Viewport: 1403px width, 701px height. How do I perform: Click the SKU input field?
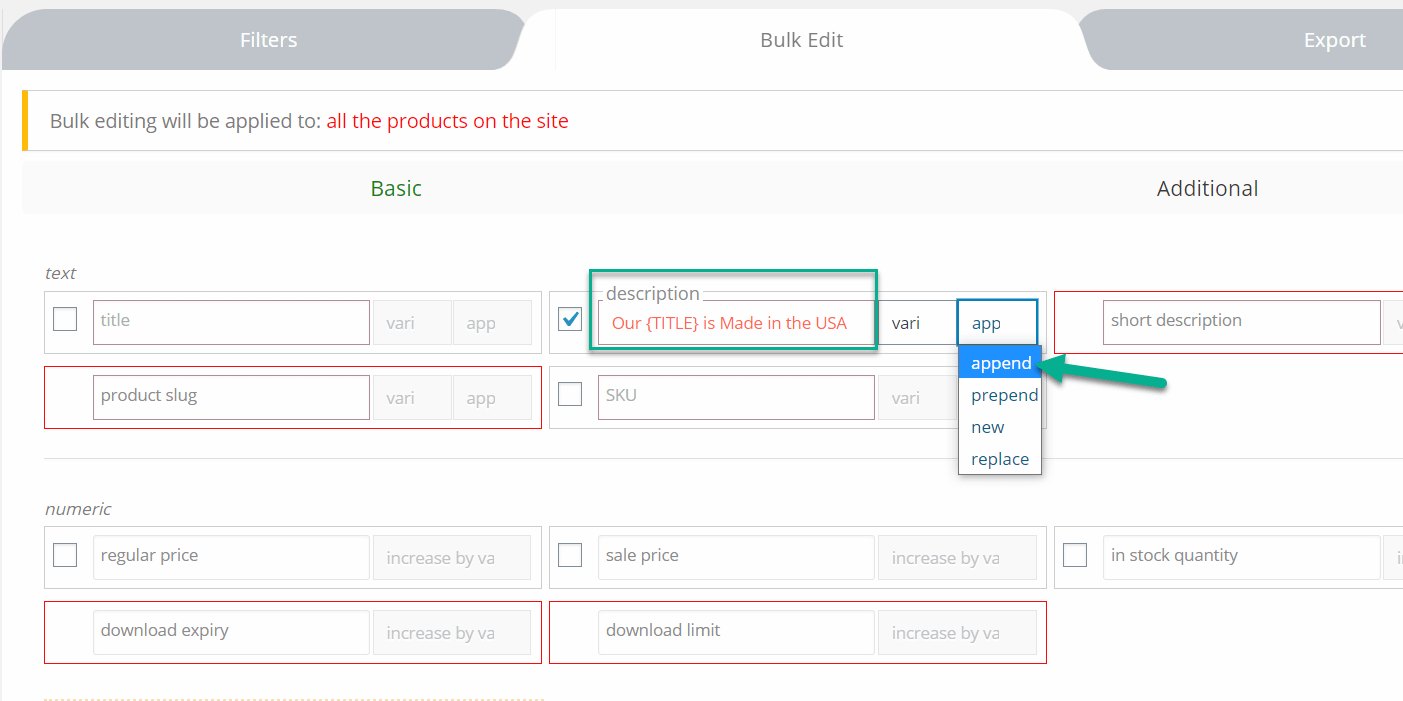(736, 397)
